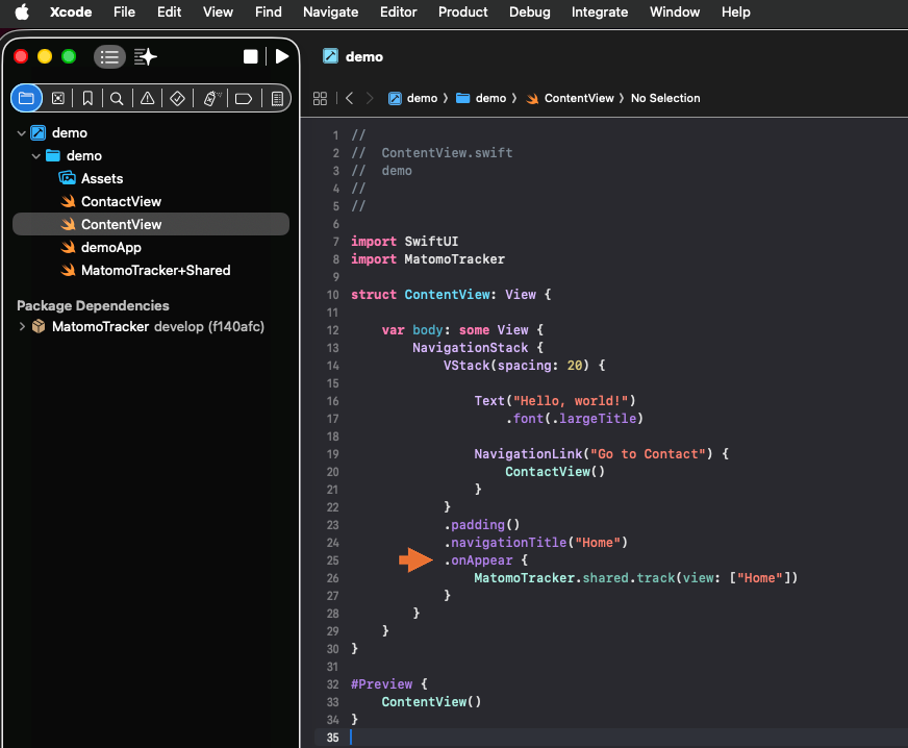908x748 pixels.
Task: Stop the running app
Action: coord(250,57)
